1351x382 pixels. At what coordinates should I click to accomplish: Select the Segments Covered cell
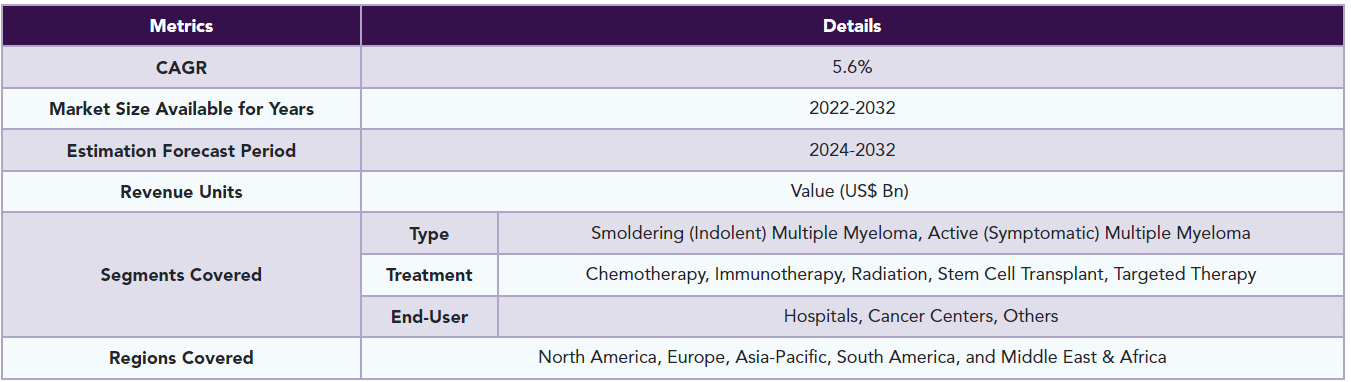(181, 275)
